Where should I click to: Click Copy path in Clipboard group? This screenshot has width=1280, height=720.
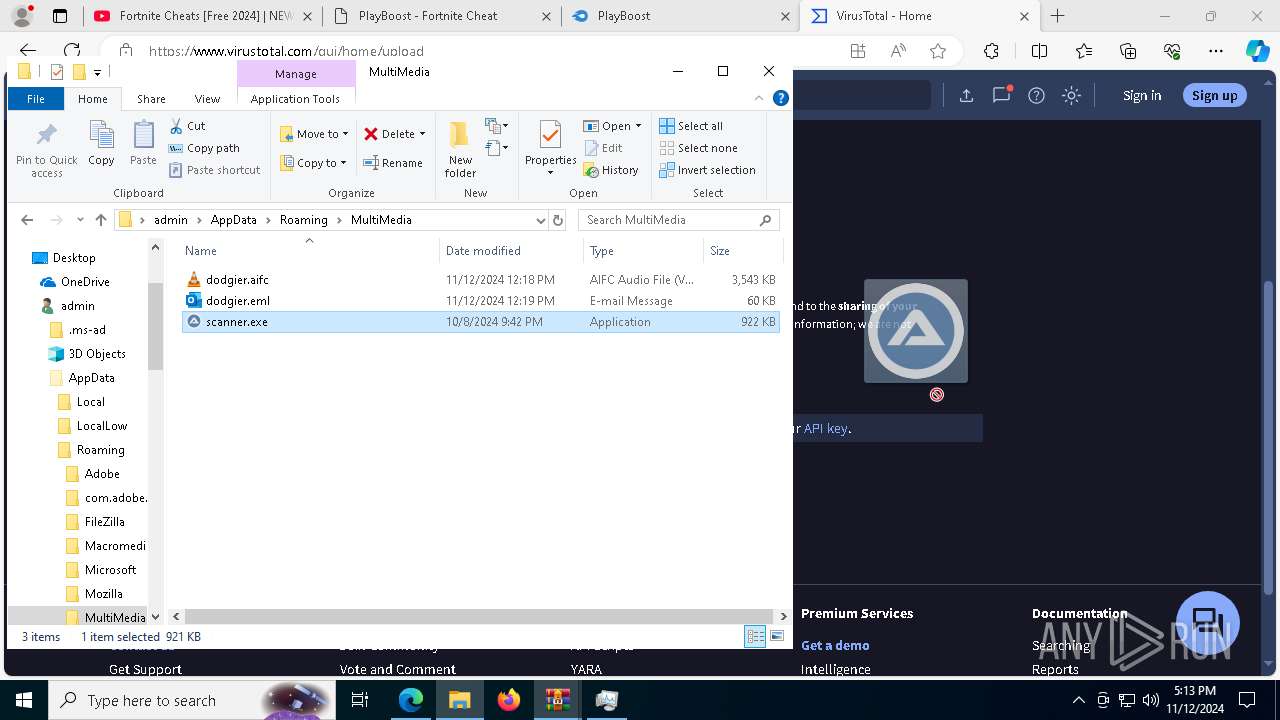pyautogui.click(x=204, y=148)
